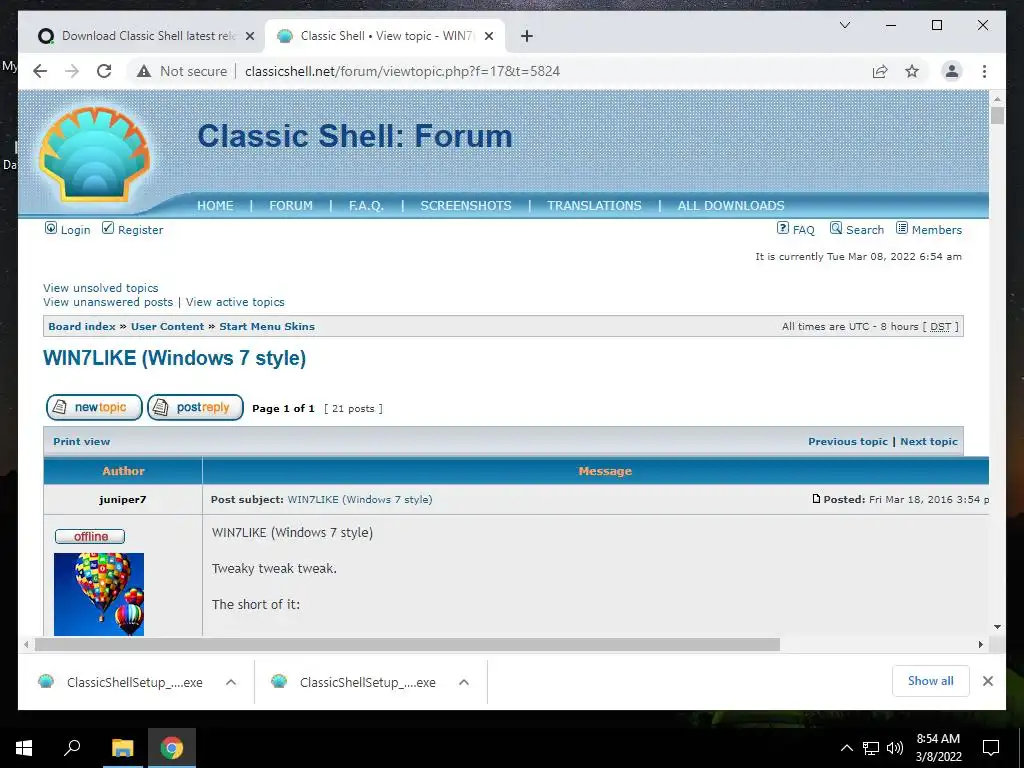Open the tab search chevron

pyautogui.click(x=844, y=25)
